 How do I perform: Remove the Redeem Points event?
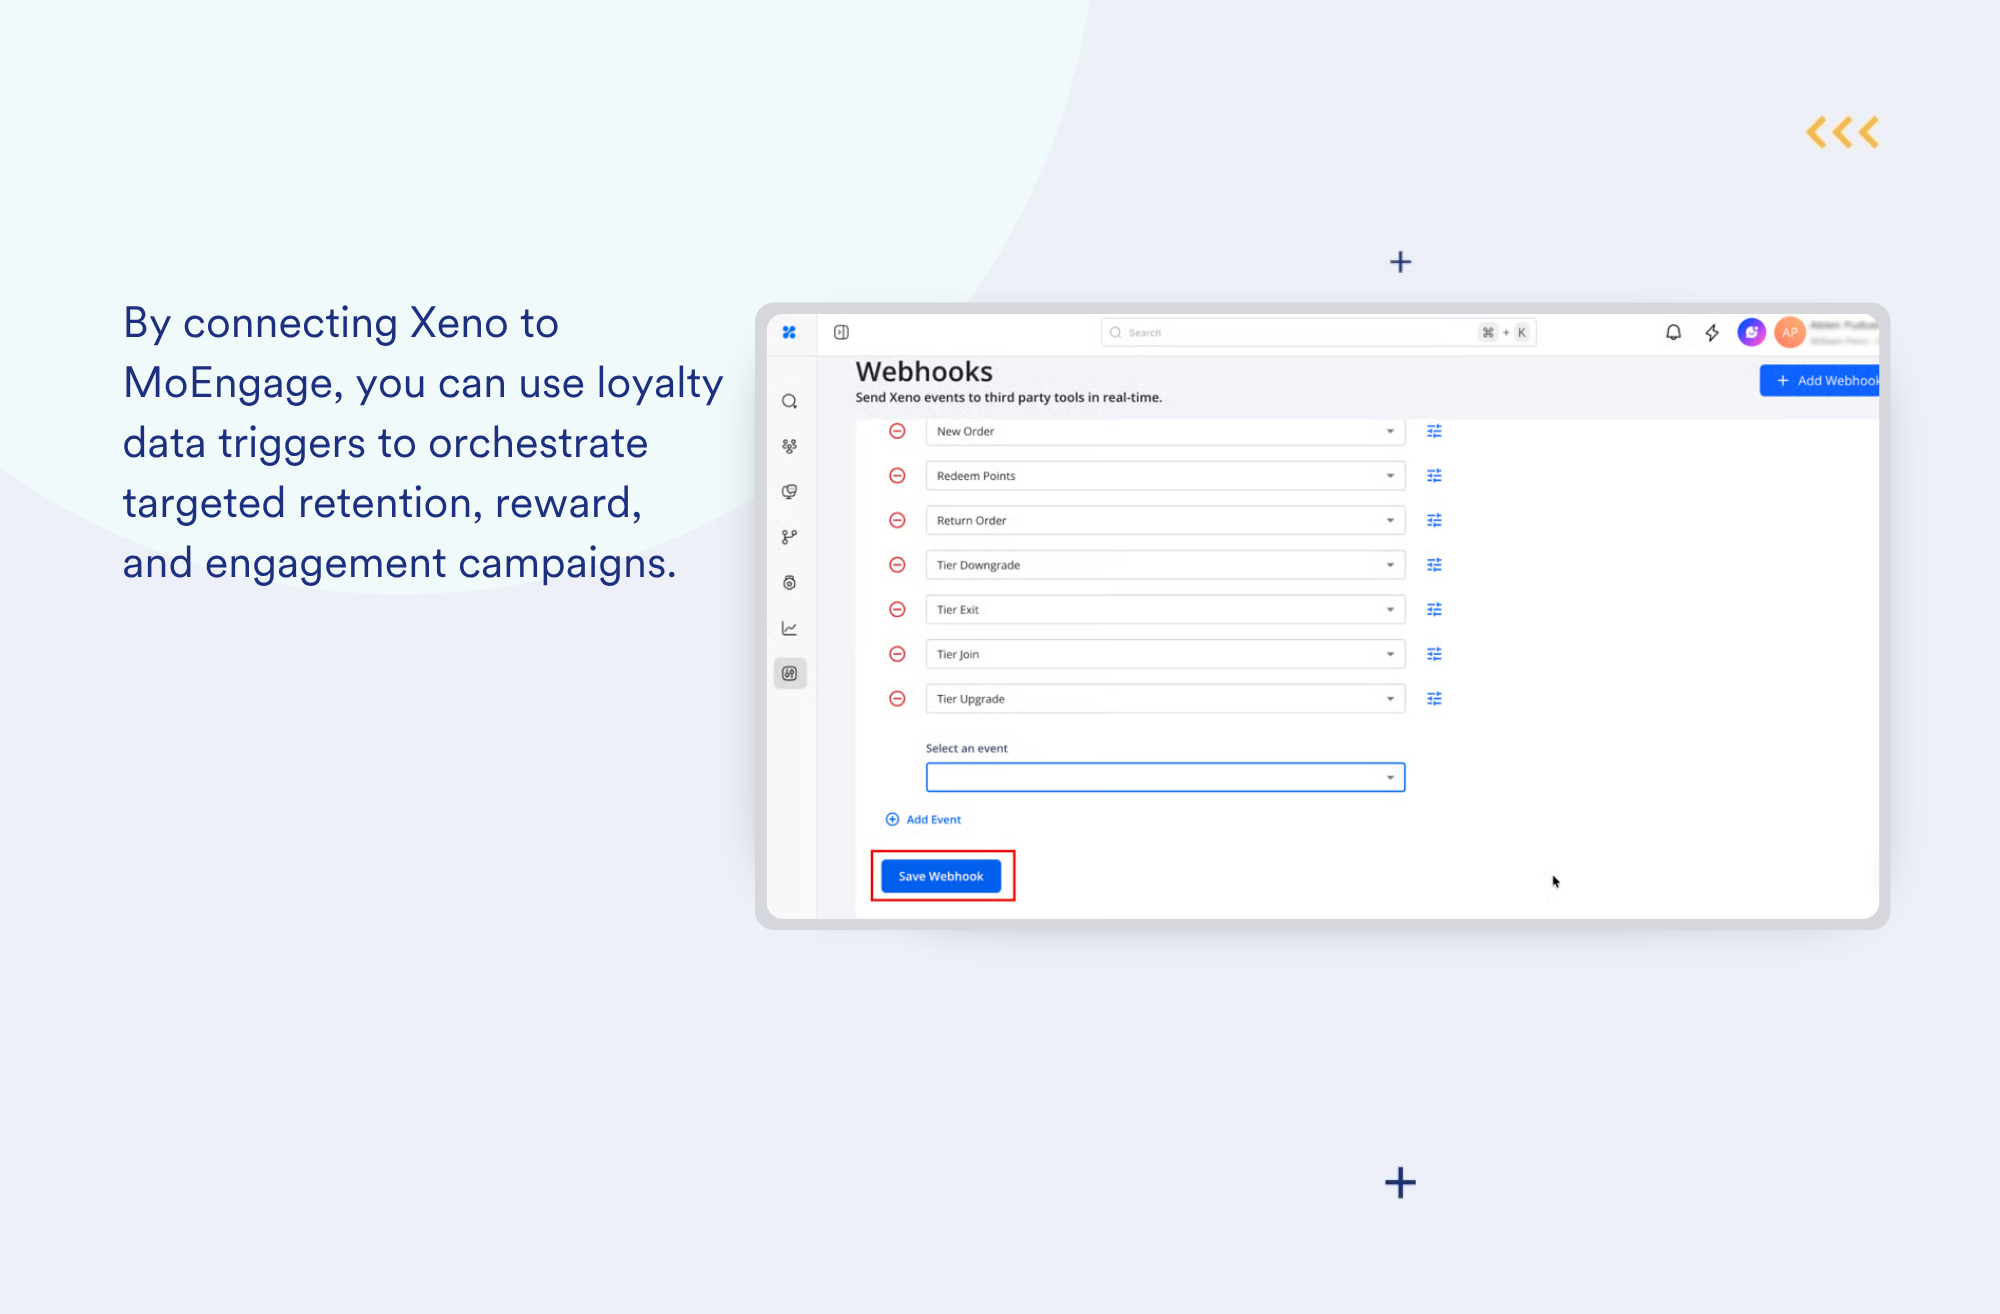(897, 476)
